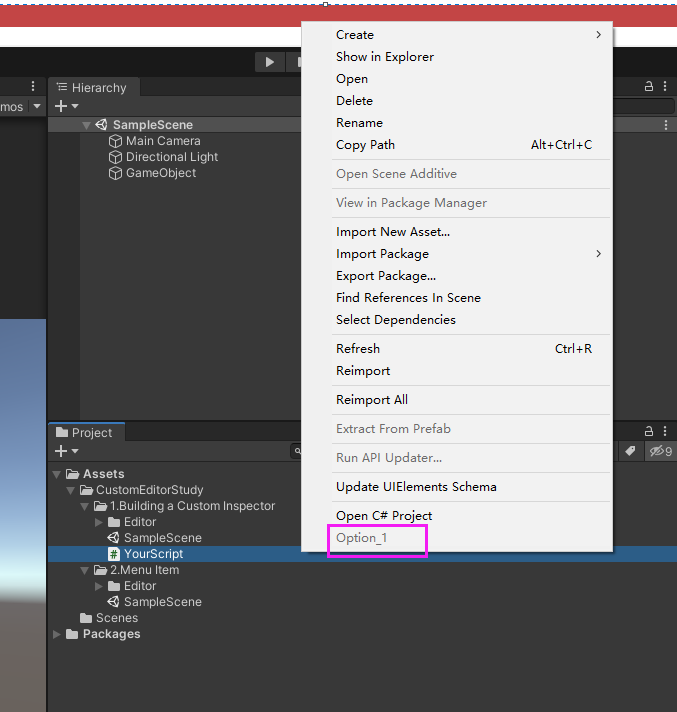Collapse 1.Building a Custom Inspector folder
The image size is (677, 712).
[x=84, y=506]
